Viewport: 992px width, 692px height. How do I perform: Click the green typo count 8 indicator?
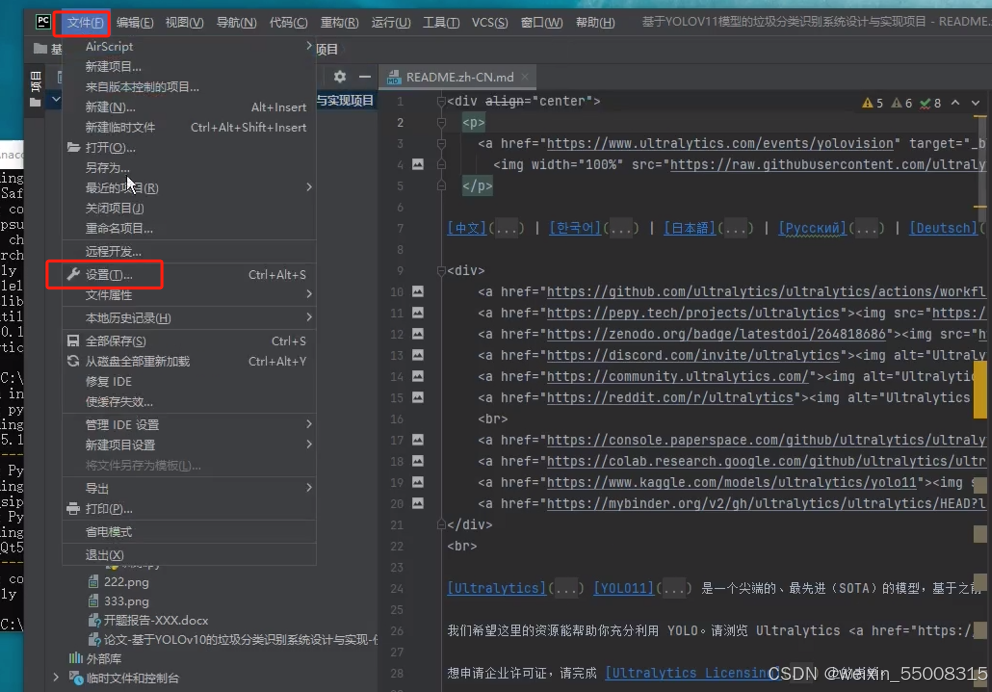pyautogui.click(x=931, y=102)
